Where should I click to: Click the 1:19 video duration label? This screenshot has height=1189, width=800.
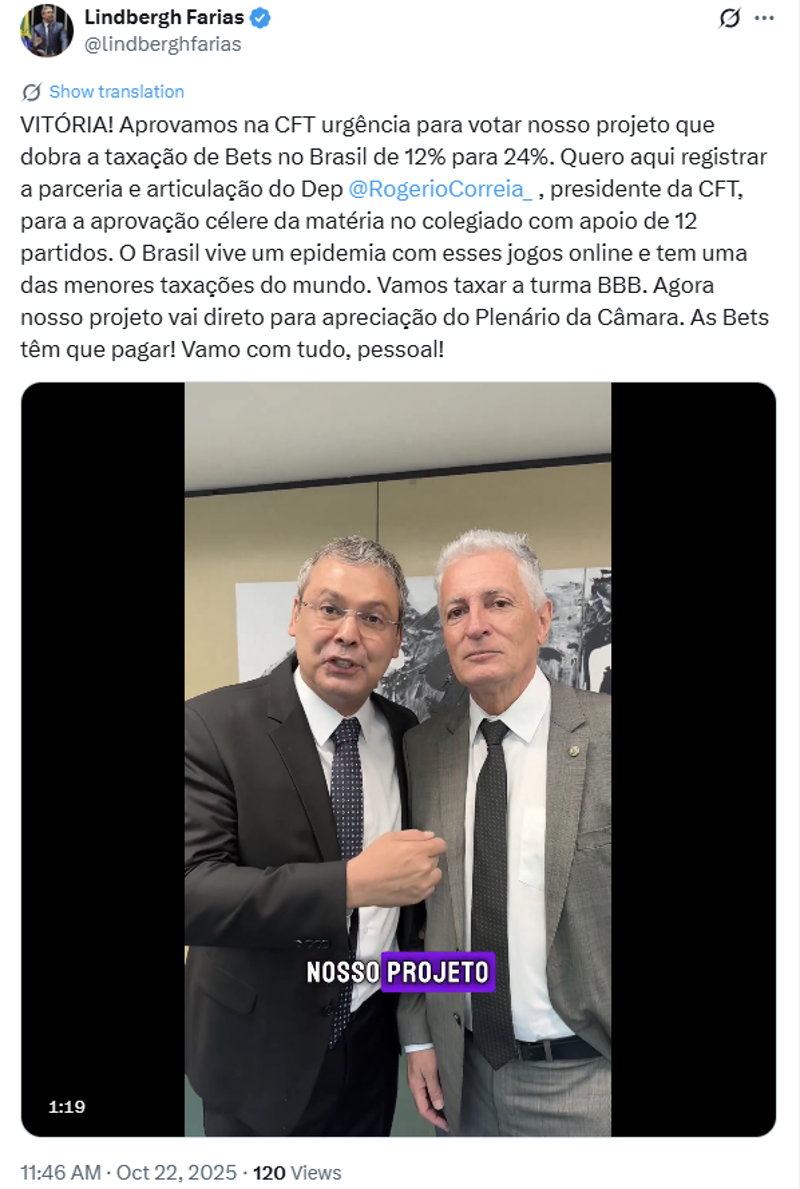pyautogui.click(x=67, y=1107)
